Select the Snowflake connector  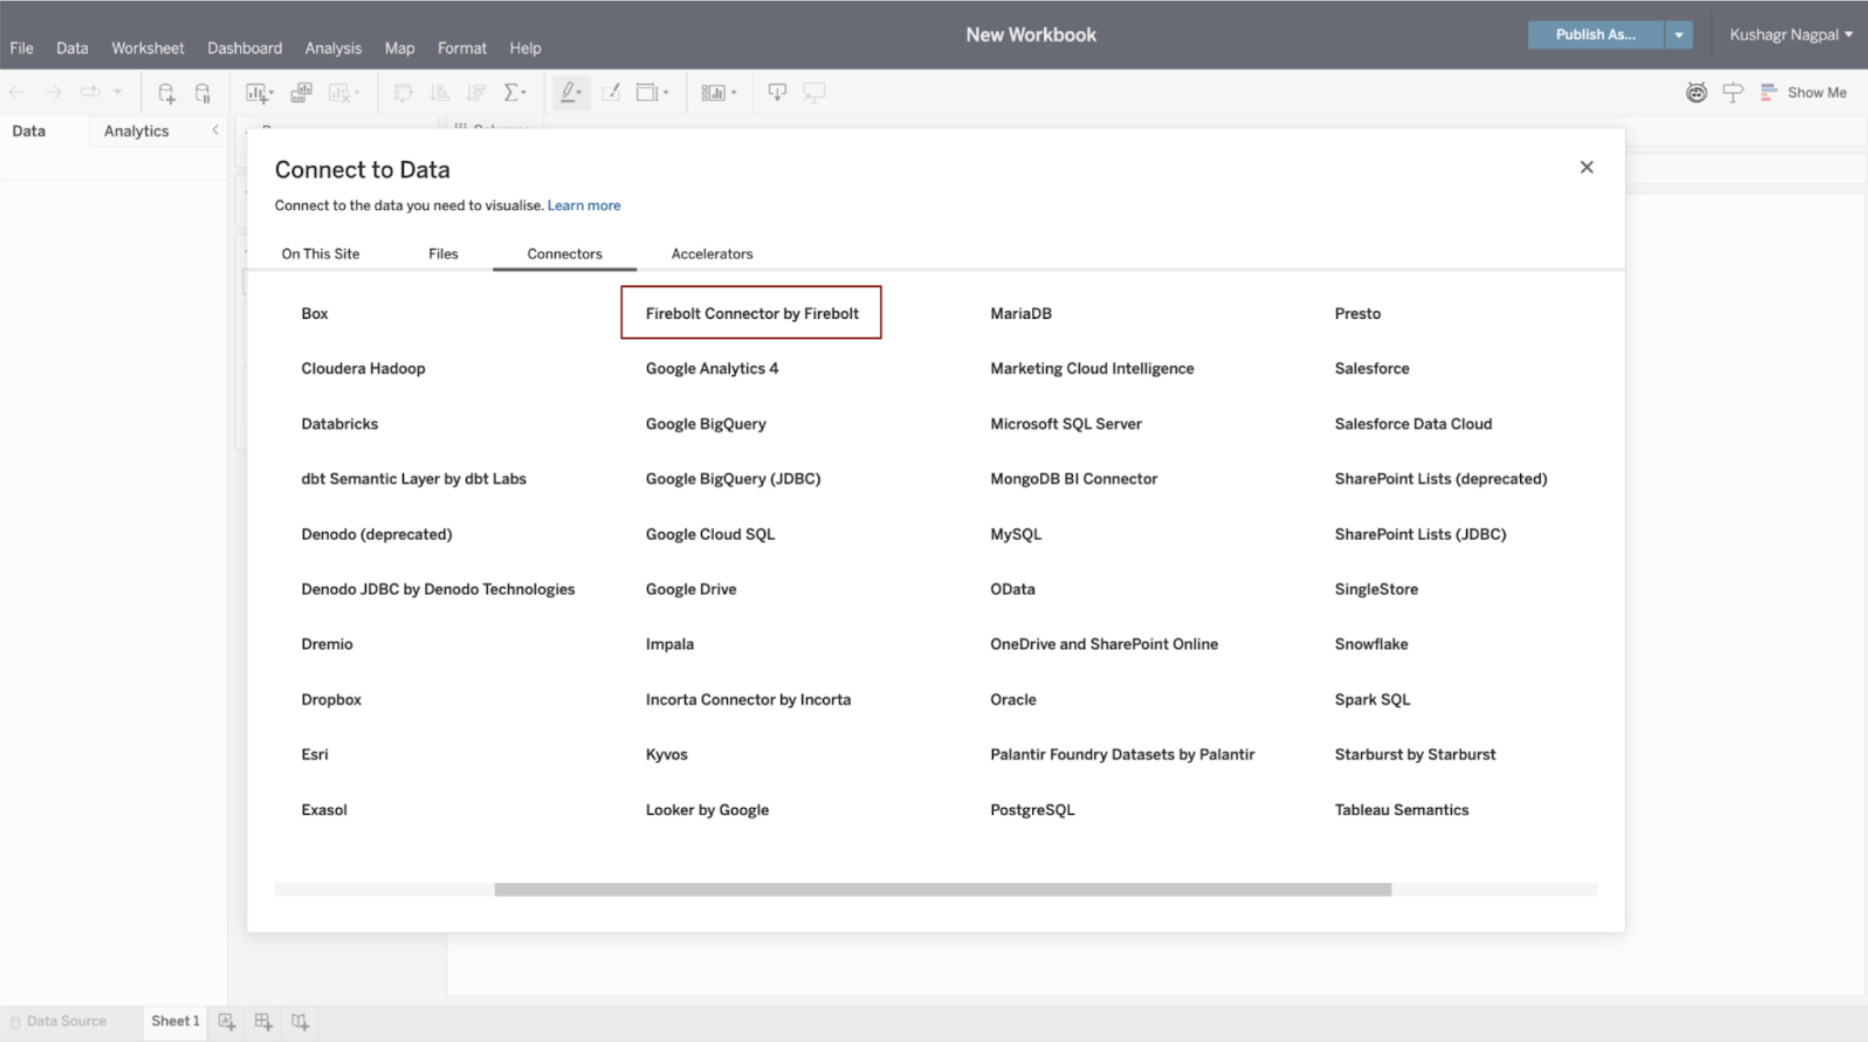1371,644
